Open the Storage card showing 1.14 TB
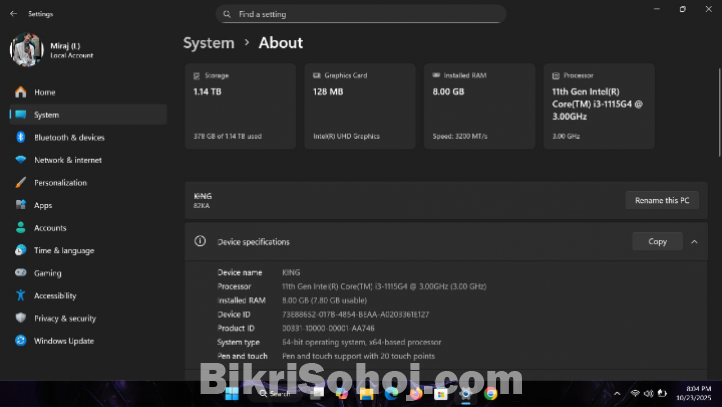The image size is (722, 407). (x=240, y=106)
